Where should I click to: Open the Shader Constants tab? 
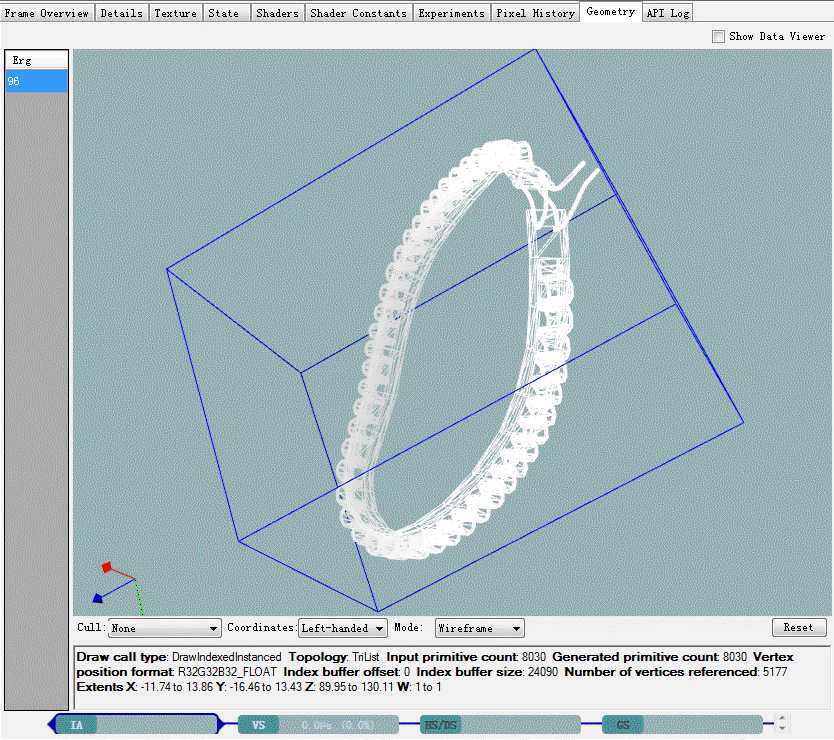click(x=358, y=13)
